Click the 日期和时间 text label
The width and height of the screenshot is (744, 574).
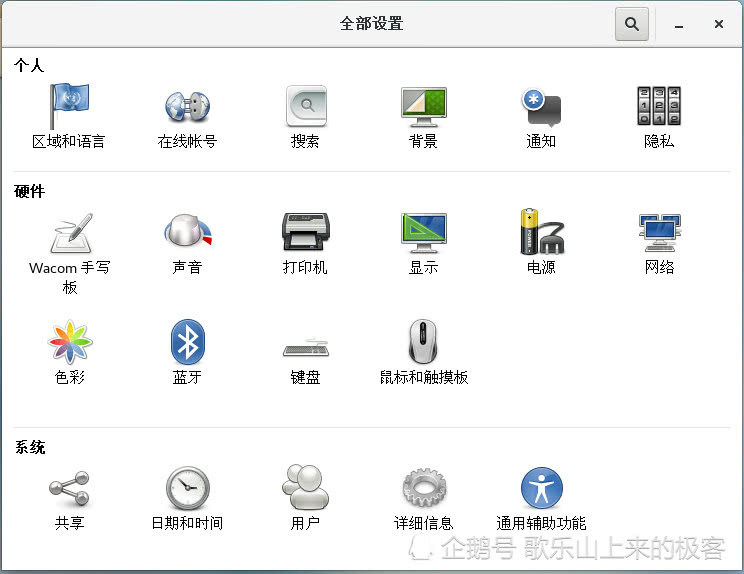(x=187, y=523)
